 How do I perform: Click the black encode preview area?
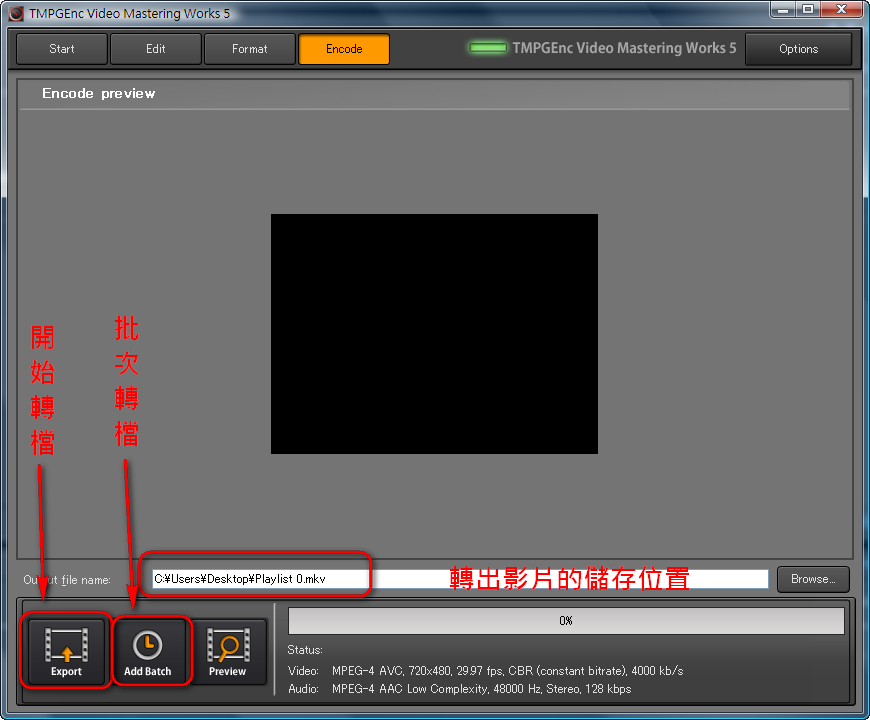point(434,334)
